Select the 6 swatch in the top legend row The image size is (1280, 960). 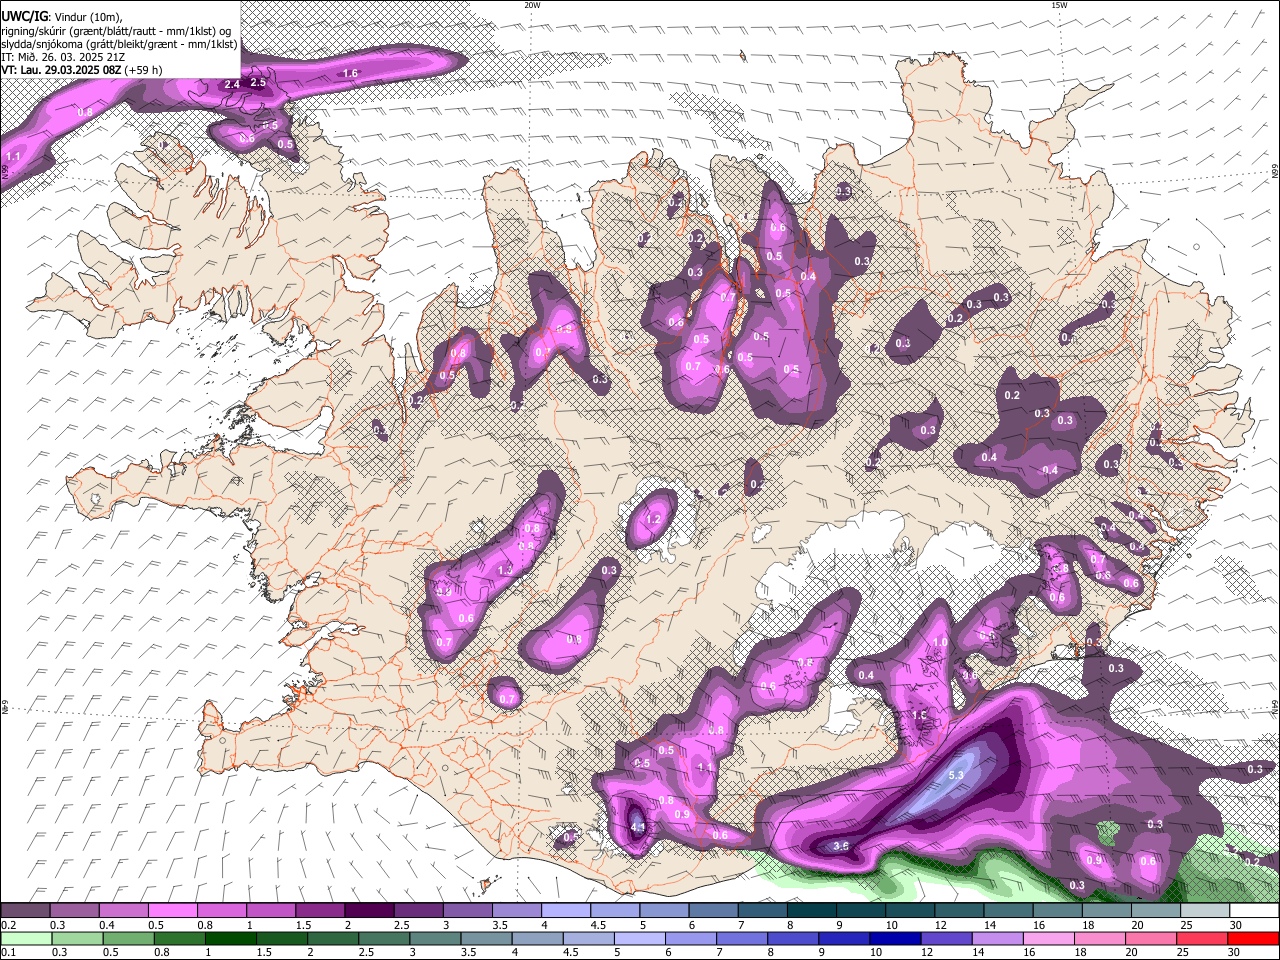click(713, 911)
